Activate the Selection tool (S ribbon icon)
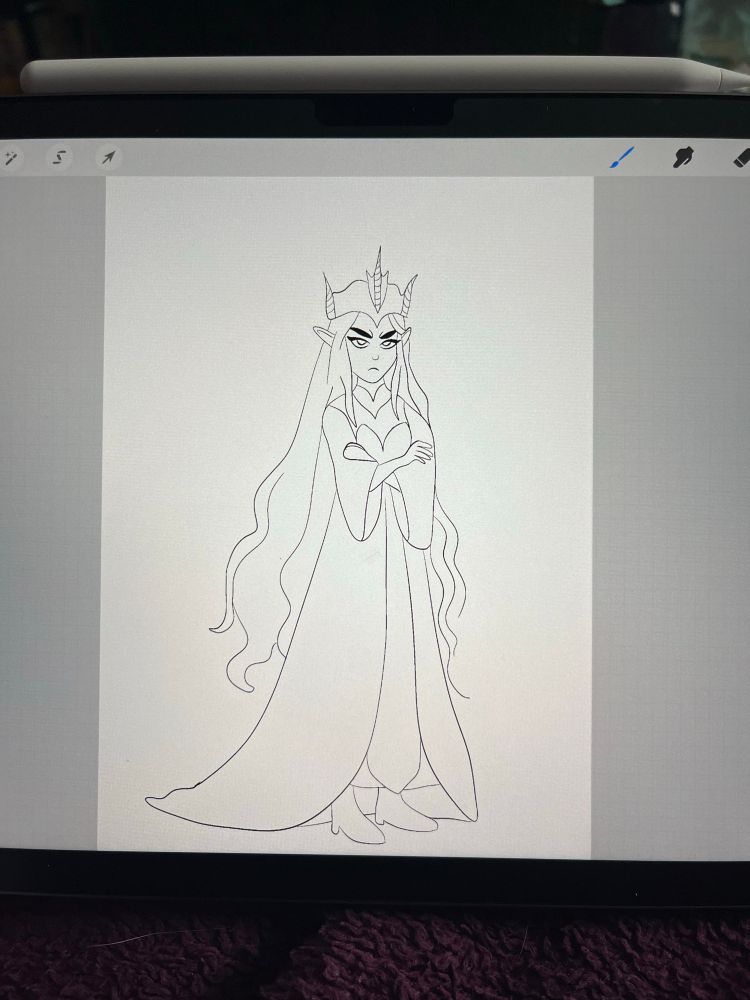 coord(59,157)
